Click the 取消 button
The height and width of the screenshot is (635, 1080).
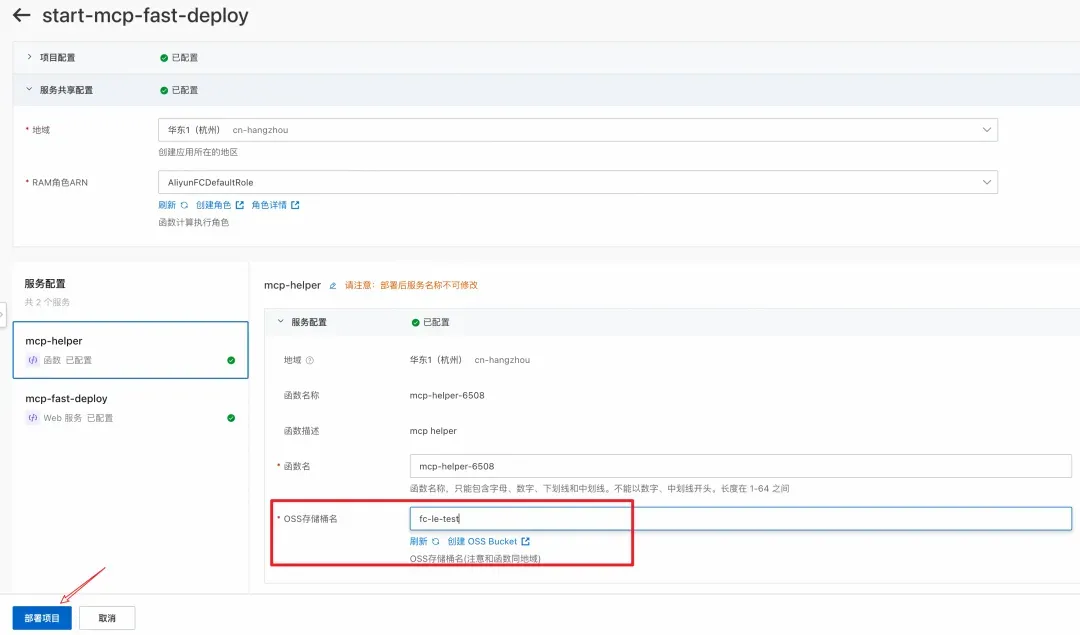[x=107, y=618]
